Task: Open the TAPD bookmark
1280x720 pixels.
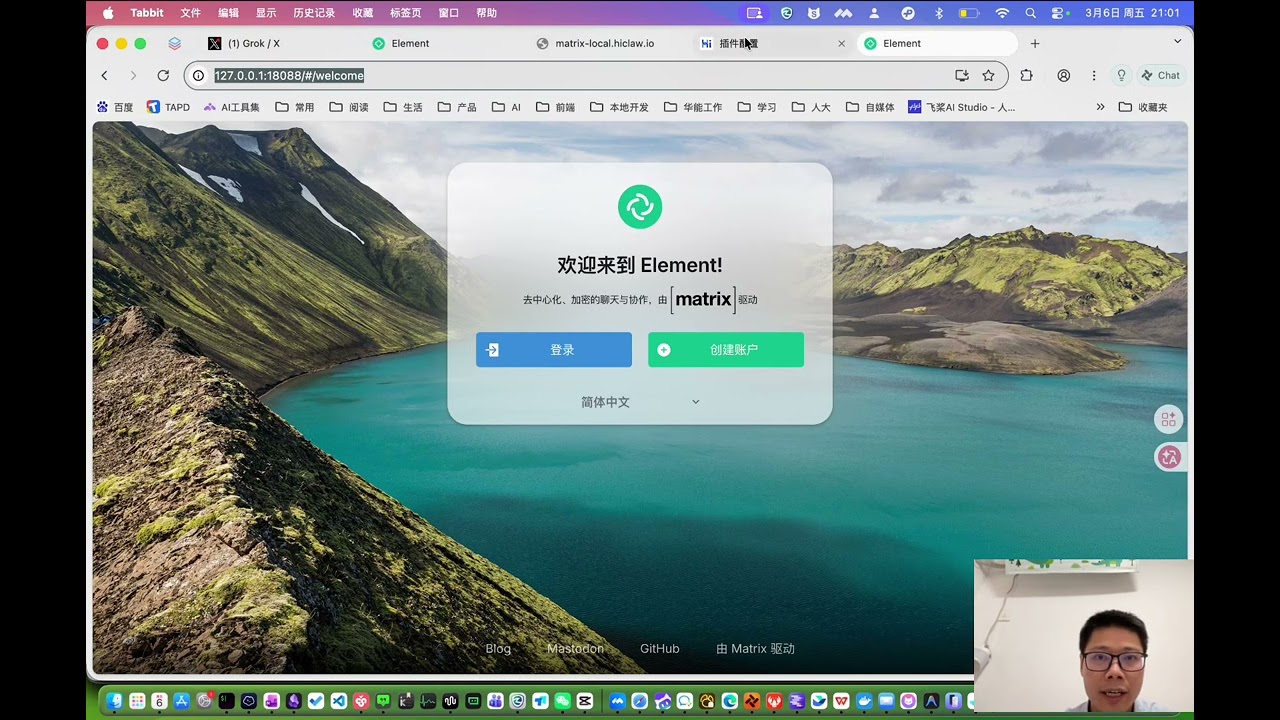Action: [x=168, y=107]
